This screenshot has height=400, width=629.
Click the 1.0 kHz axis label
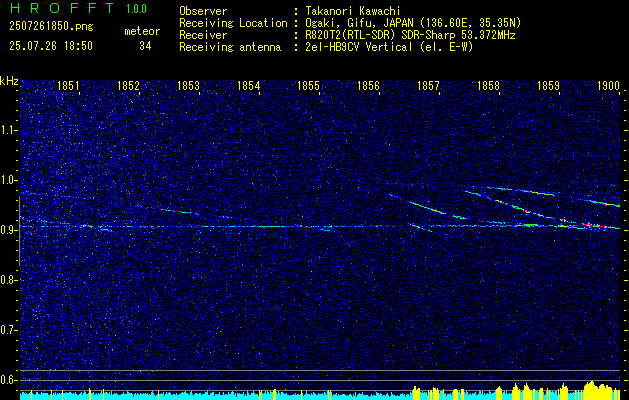coord(7,180)
